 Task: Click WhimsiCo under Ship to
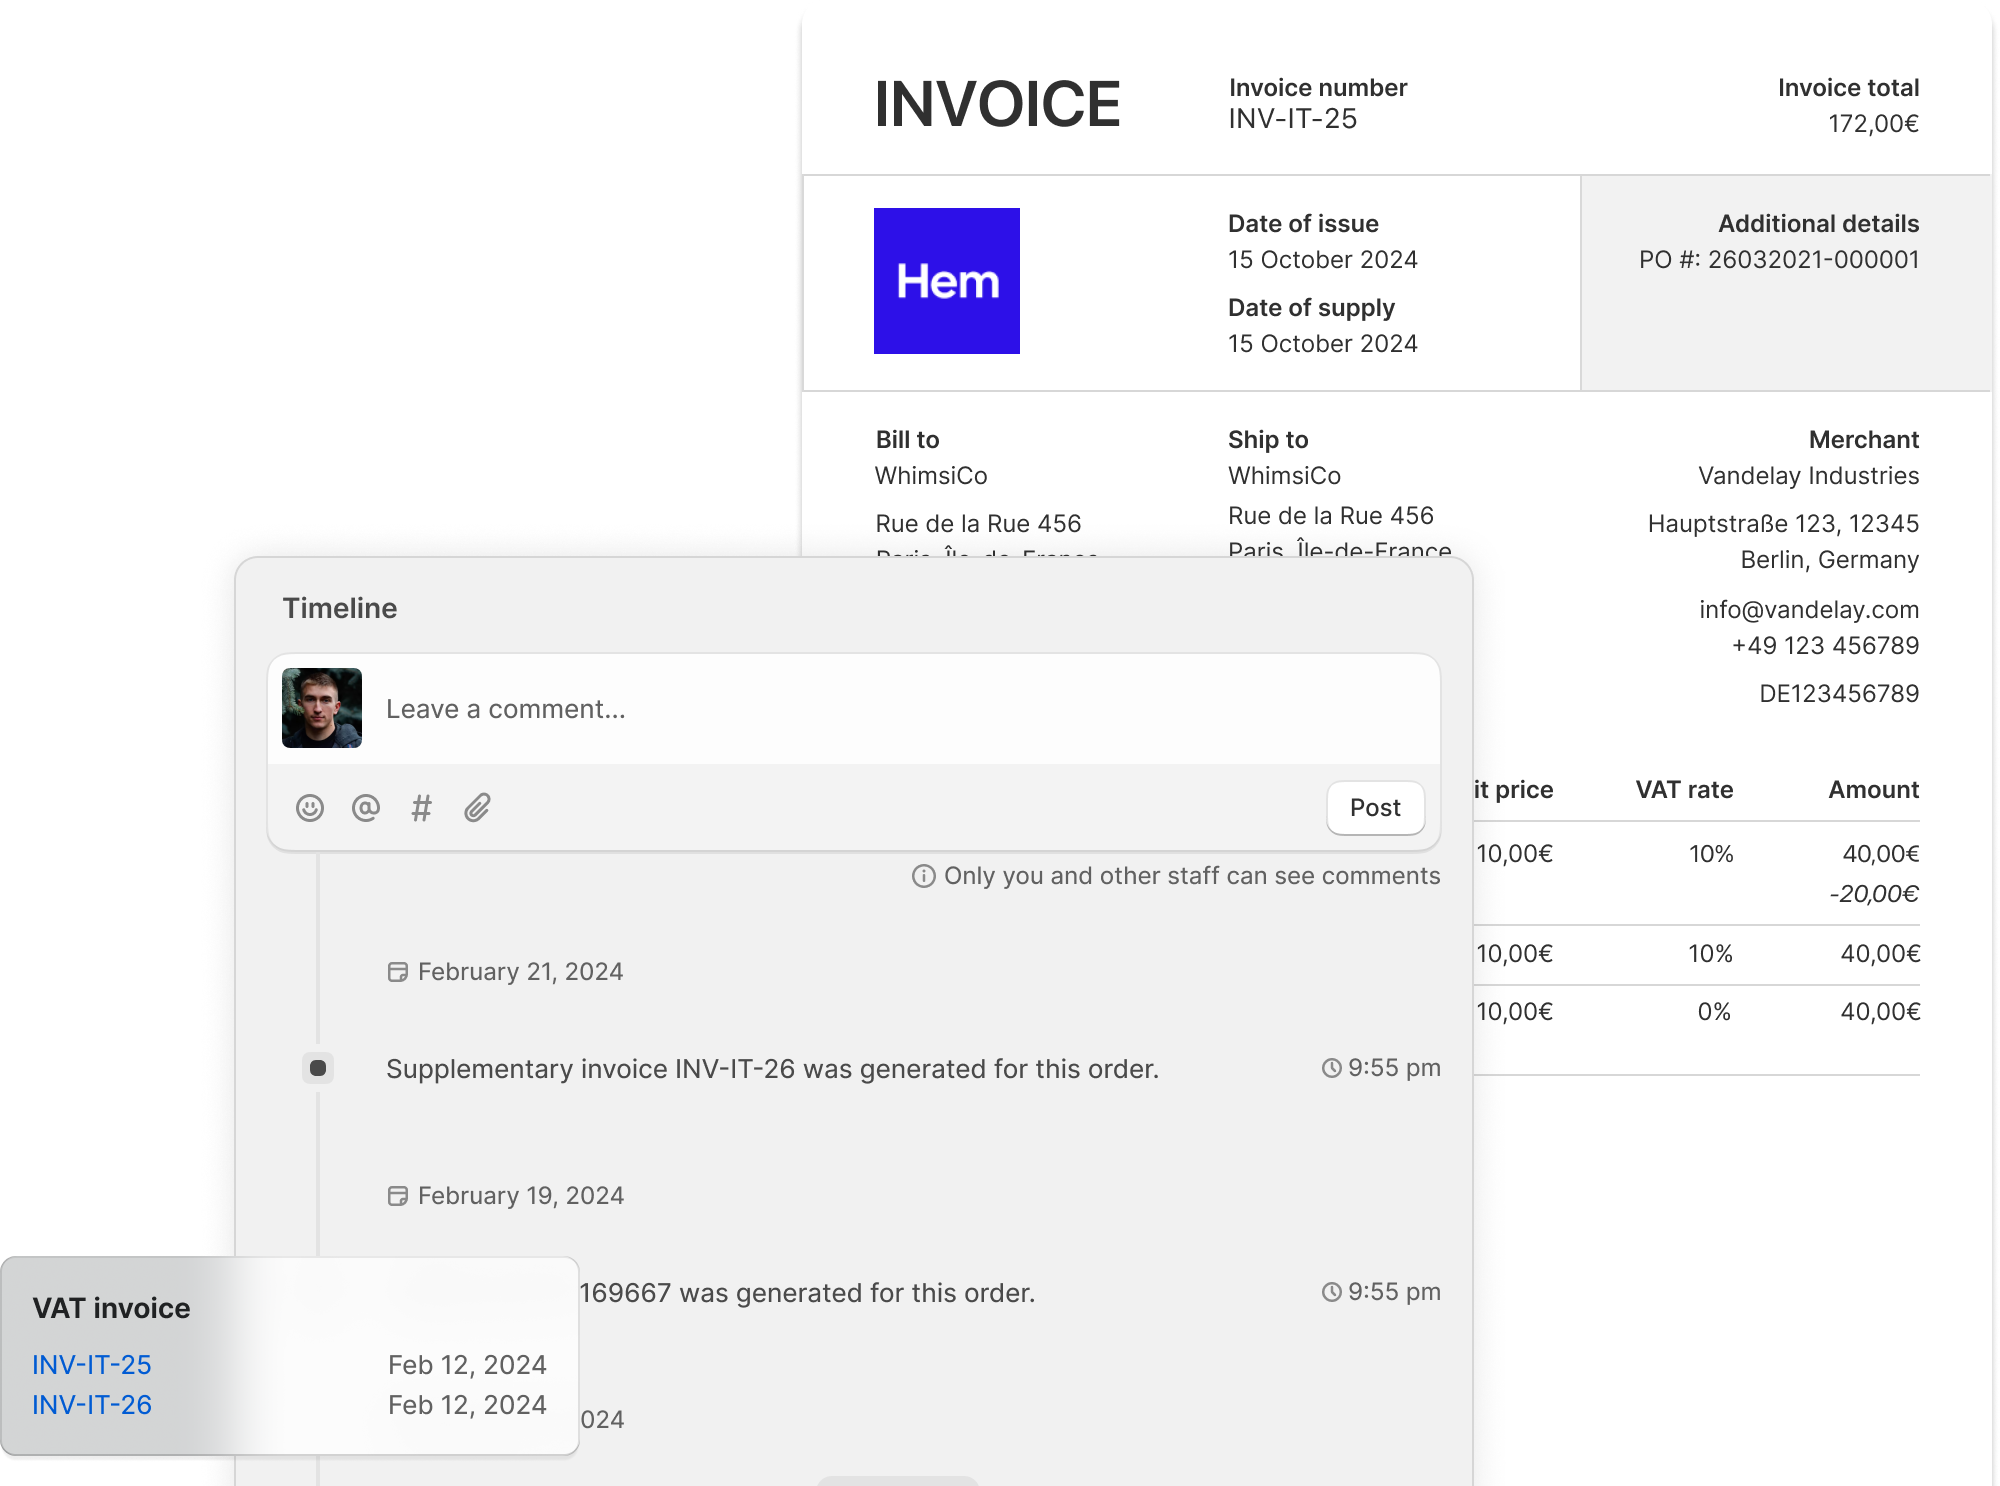pyautogui.click(x=1284, y=476)
